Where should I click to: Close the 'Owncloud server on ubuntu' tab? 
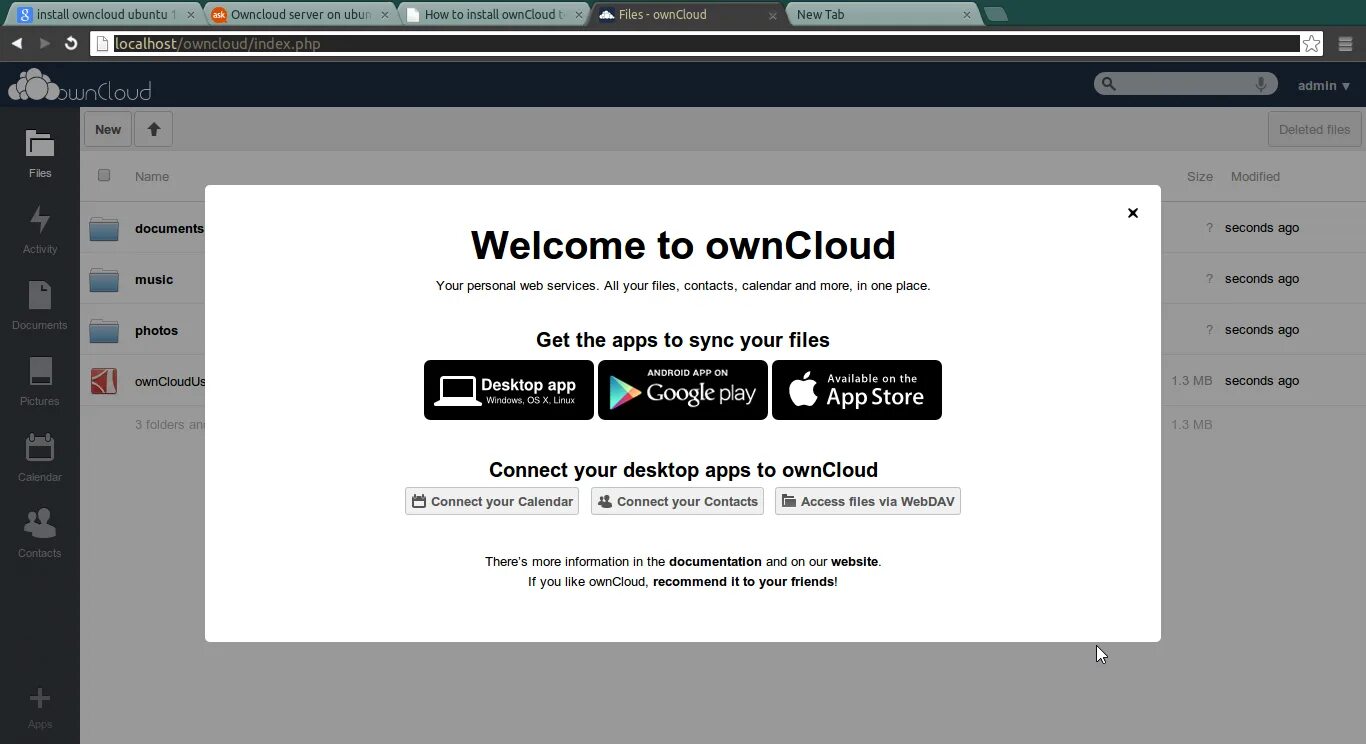tap(385, 15)
